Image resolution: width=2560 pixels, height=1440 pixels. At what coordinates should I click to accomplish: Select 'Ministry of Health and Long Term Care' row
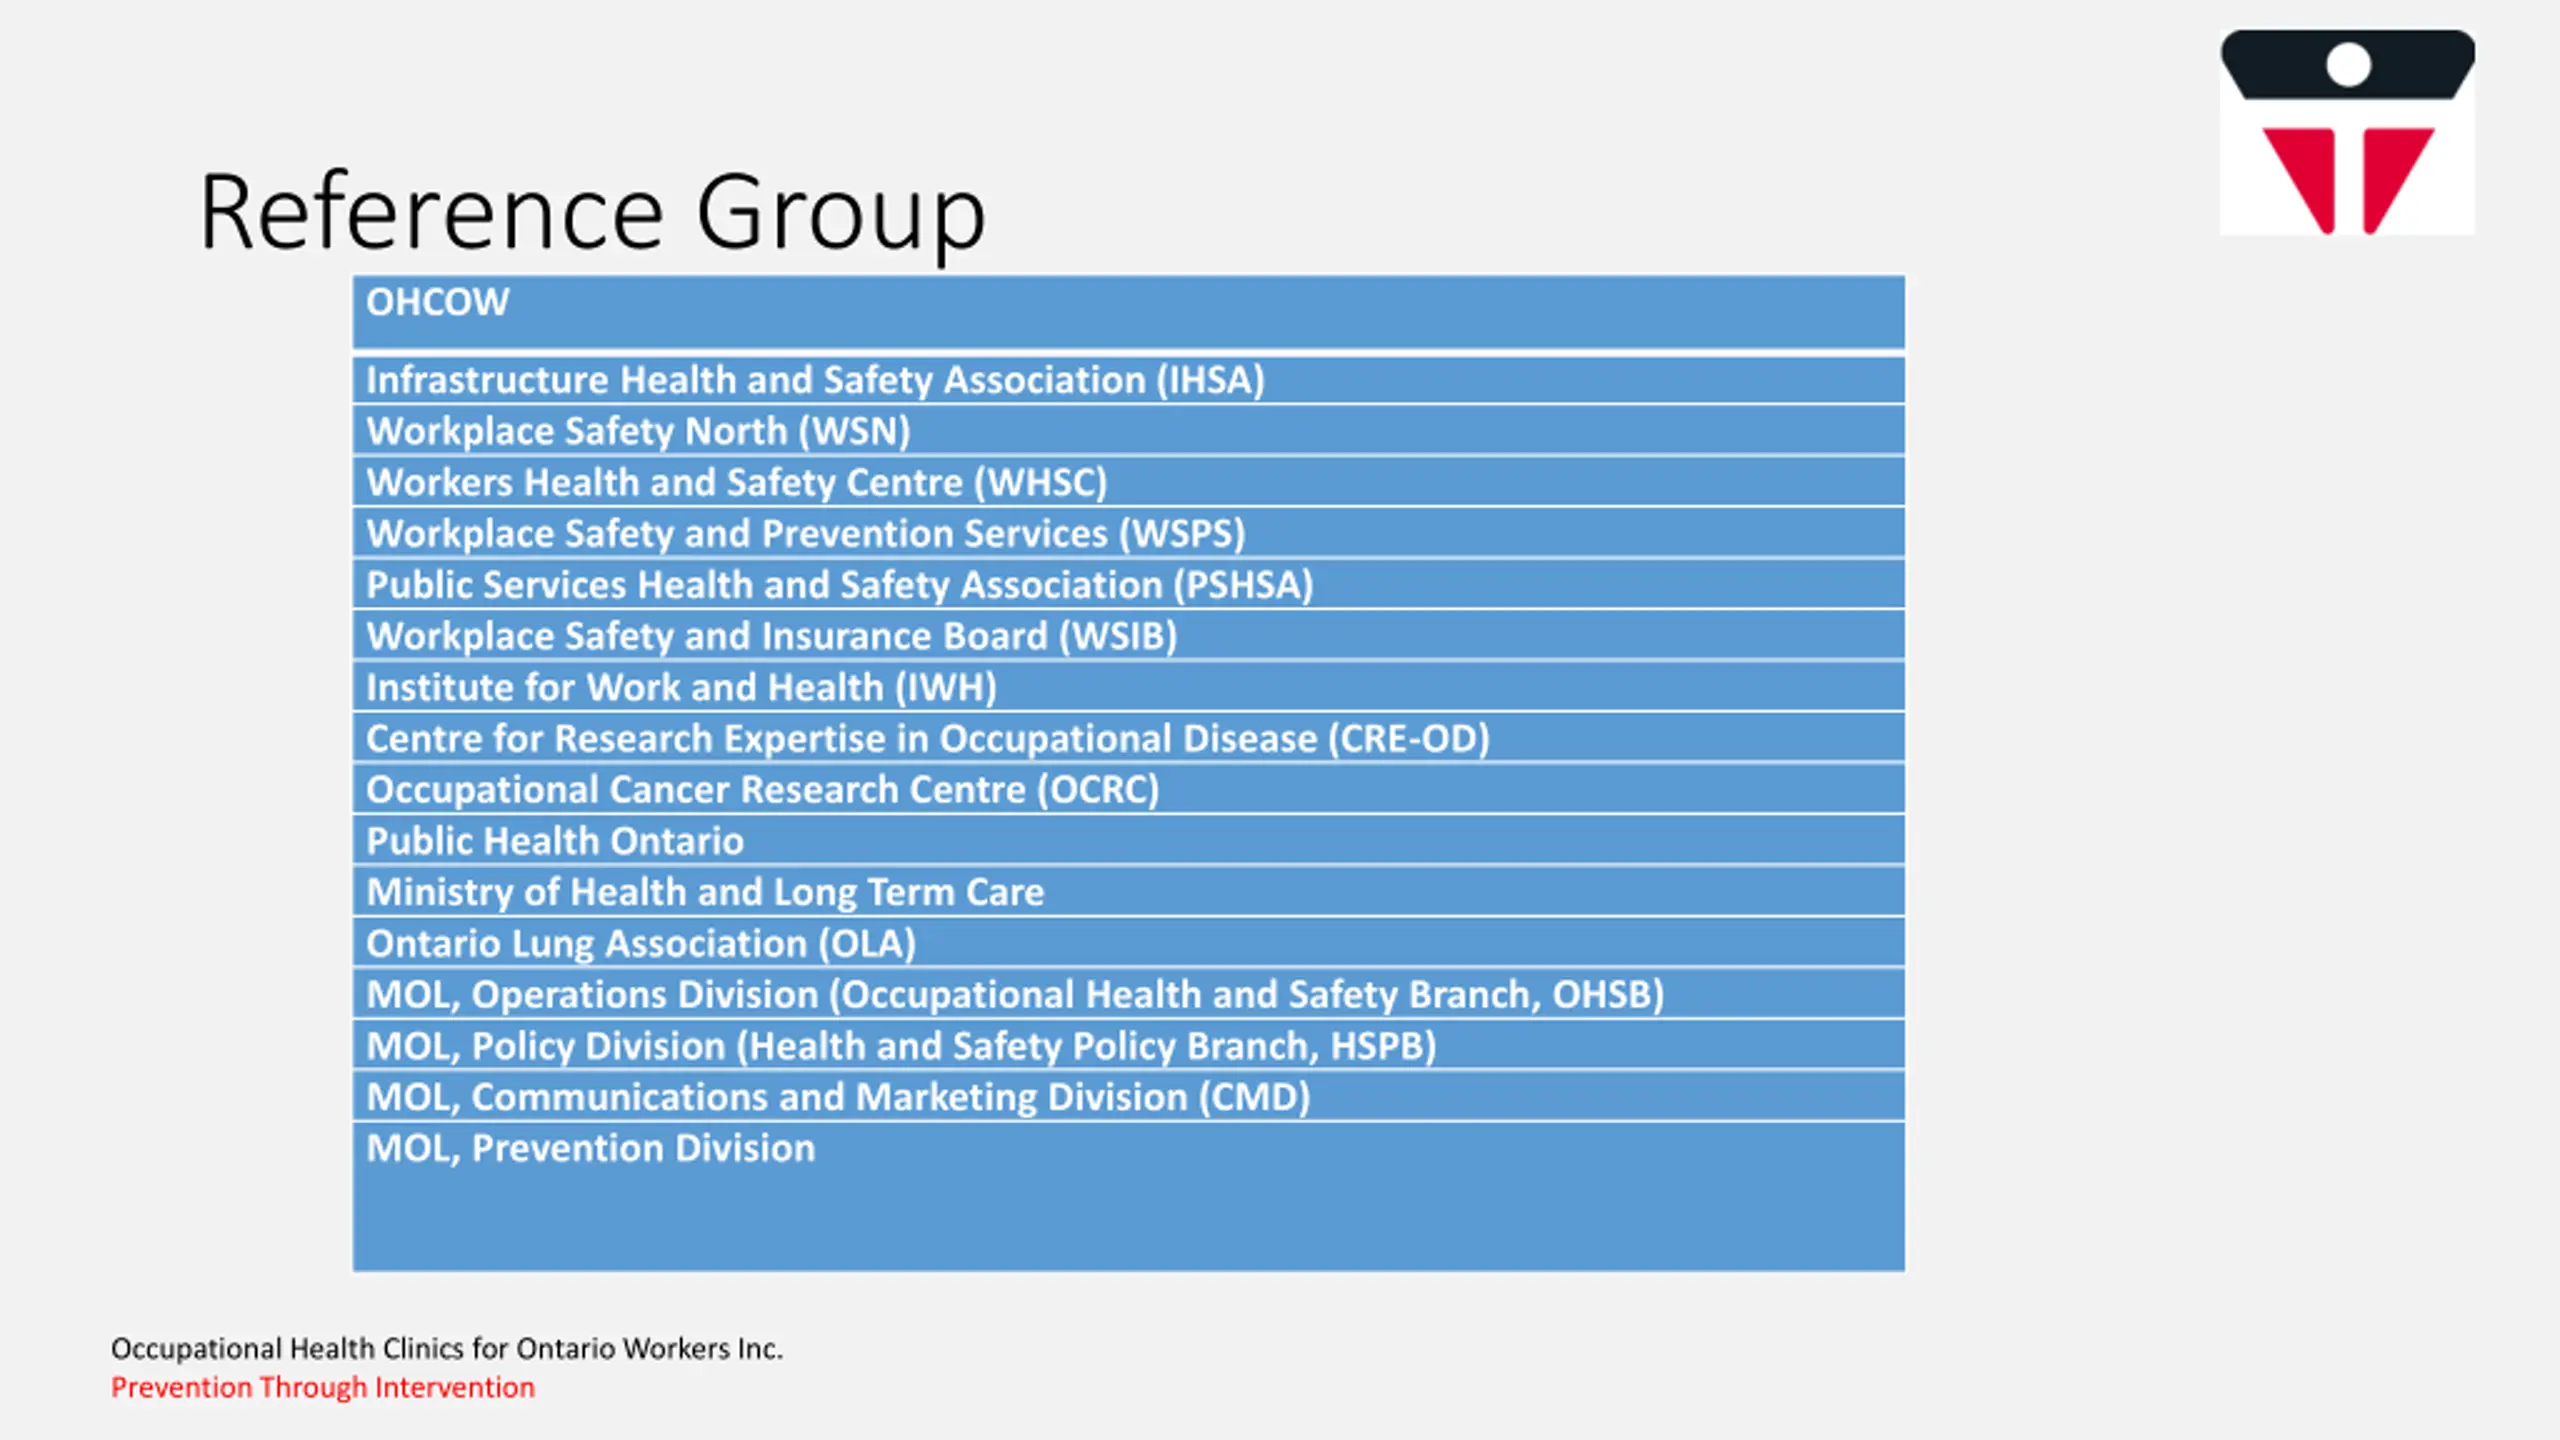1129,892
